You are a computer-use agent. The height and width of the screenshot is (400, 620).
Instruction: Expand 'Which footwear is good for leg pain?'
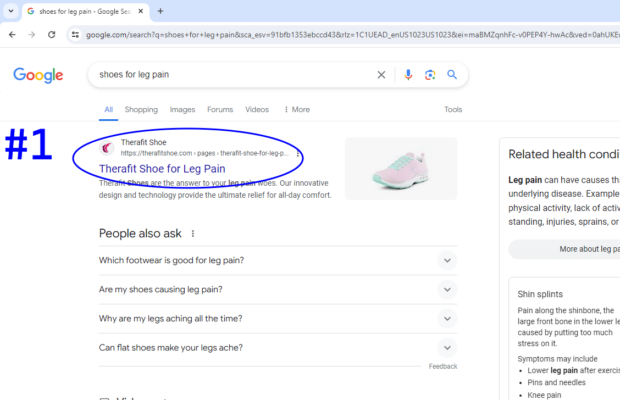click(278, 260)
